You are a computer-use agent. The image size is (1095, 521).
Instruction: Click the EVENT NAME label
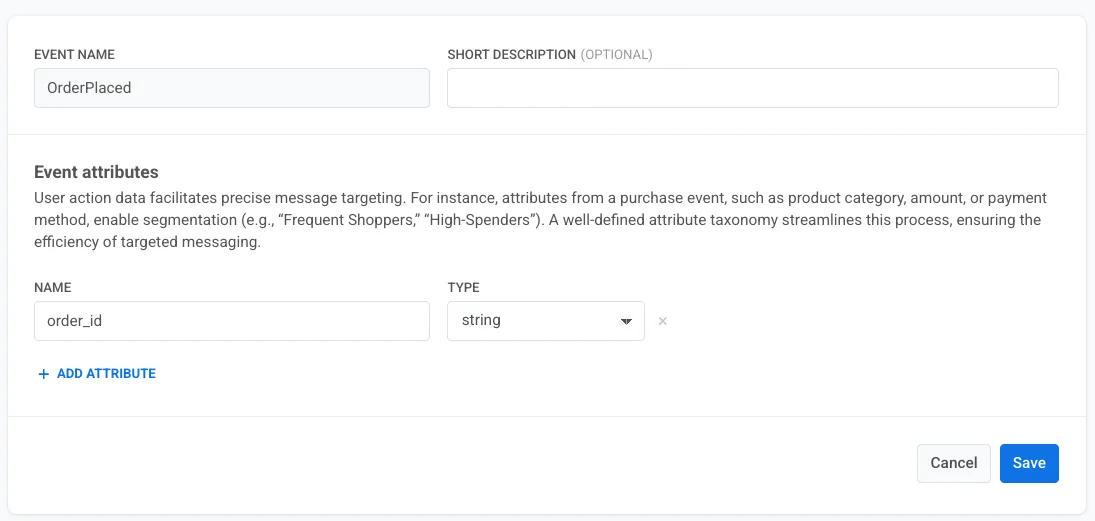[74, 55]
